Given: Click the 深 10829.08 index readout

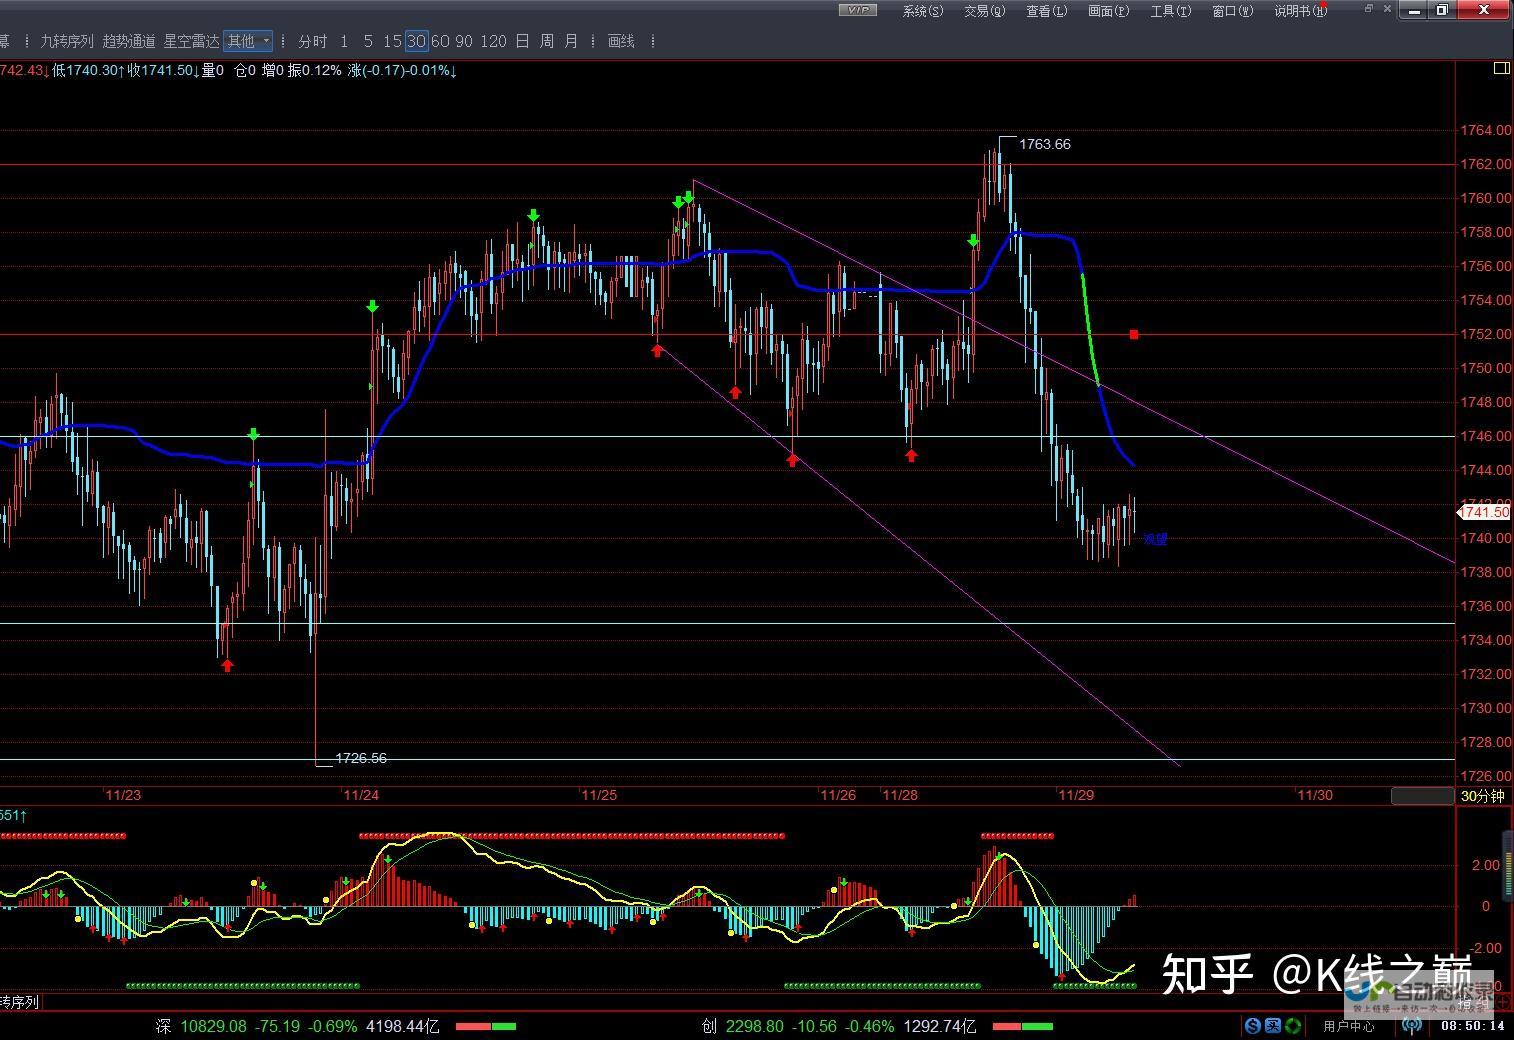Looking at the screenshot, I should point(201,1026).
